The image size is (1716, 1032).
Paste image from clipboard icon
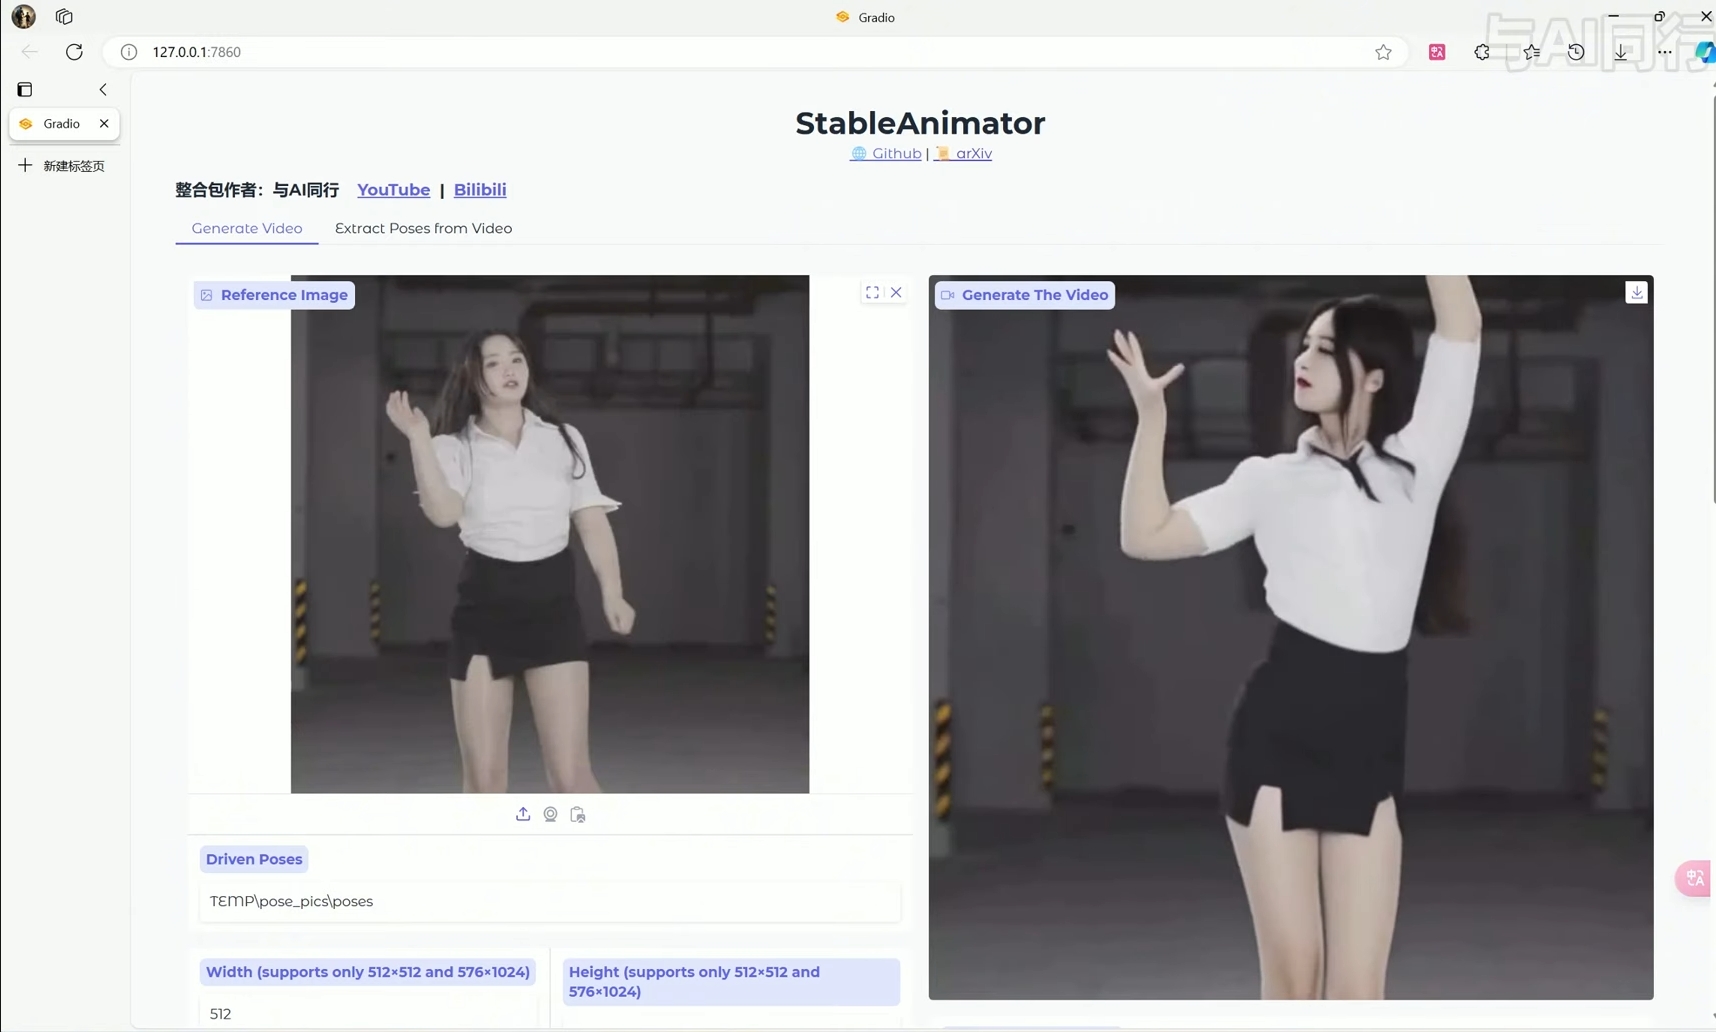(x=577, y=814)
